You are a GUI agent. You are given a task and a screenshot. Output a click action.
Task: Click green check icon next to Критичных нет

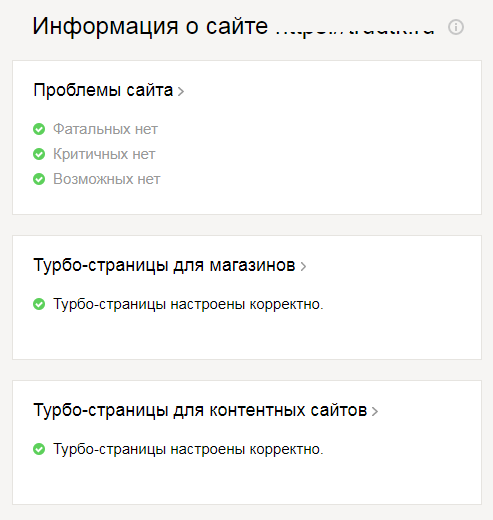[x=39, y=154]
